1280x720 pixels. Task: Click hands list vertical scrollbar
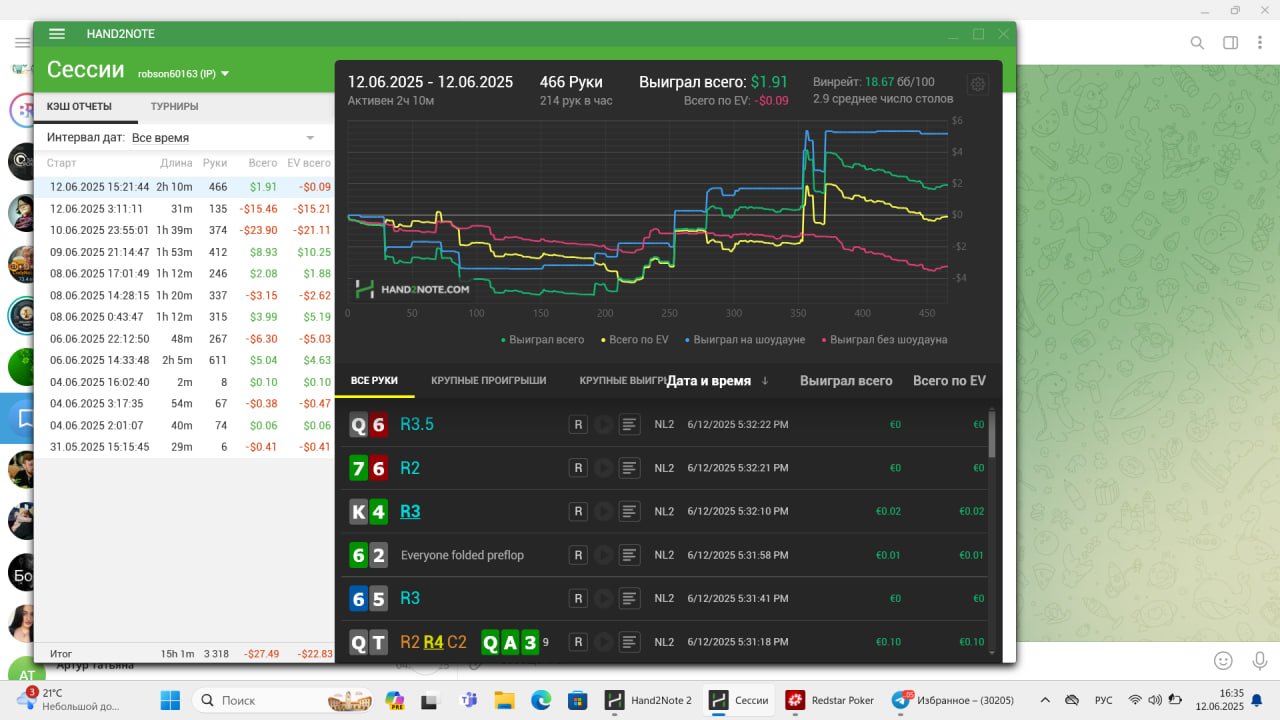click(992, 433)
